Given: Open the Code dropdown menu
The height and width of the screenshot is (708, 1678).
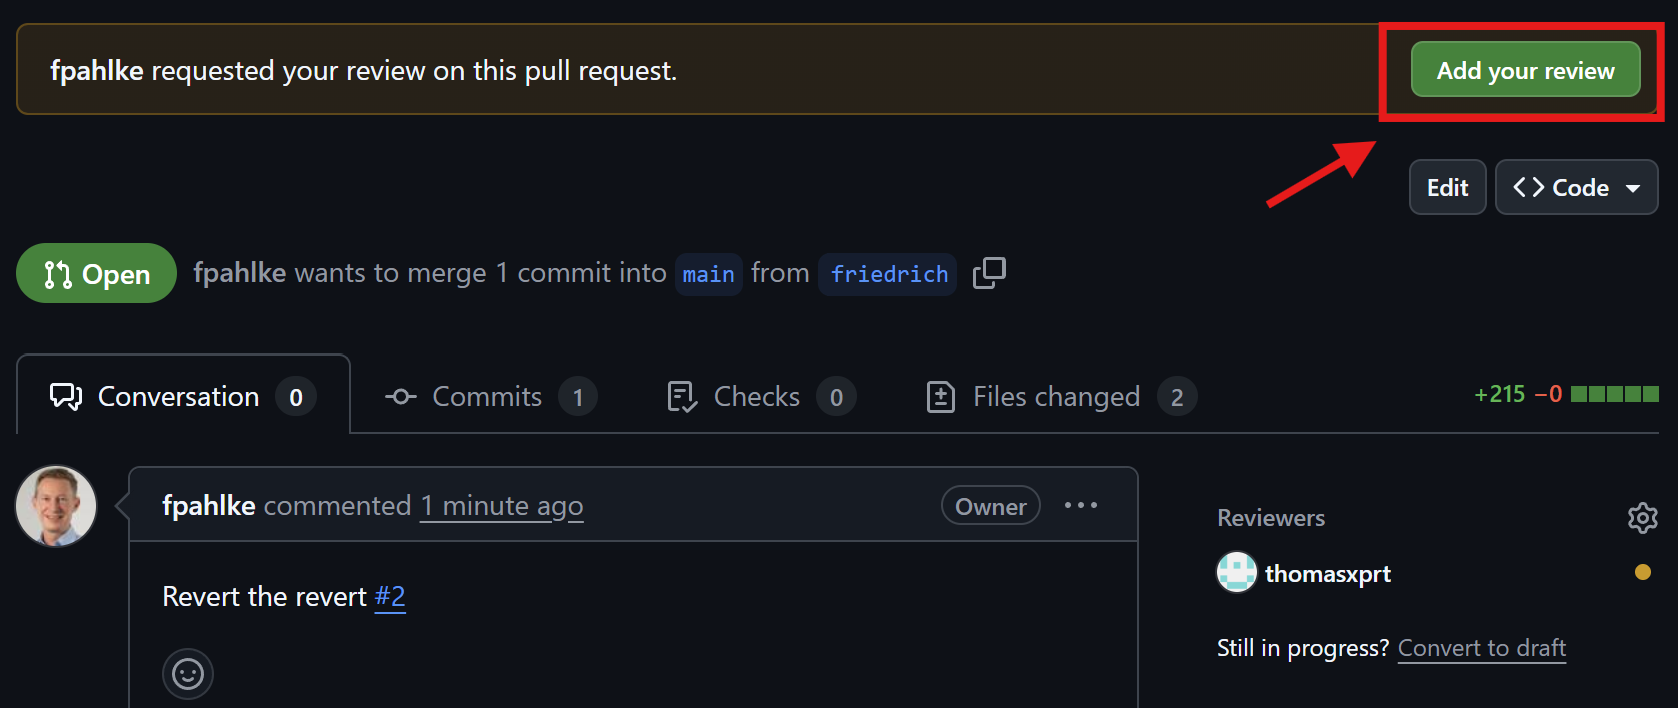Looking at the screenshot, I should (1576, 188).
